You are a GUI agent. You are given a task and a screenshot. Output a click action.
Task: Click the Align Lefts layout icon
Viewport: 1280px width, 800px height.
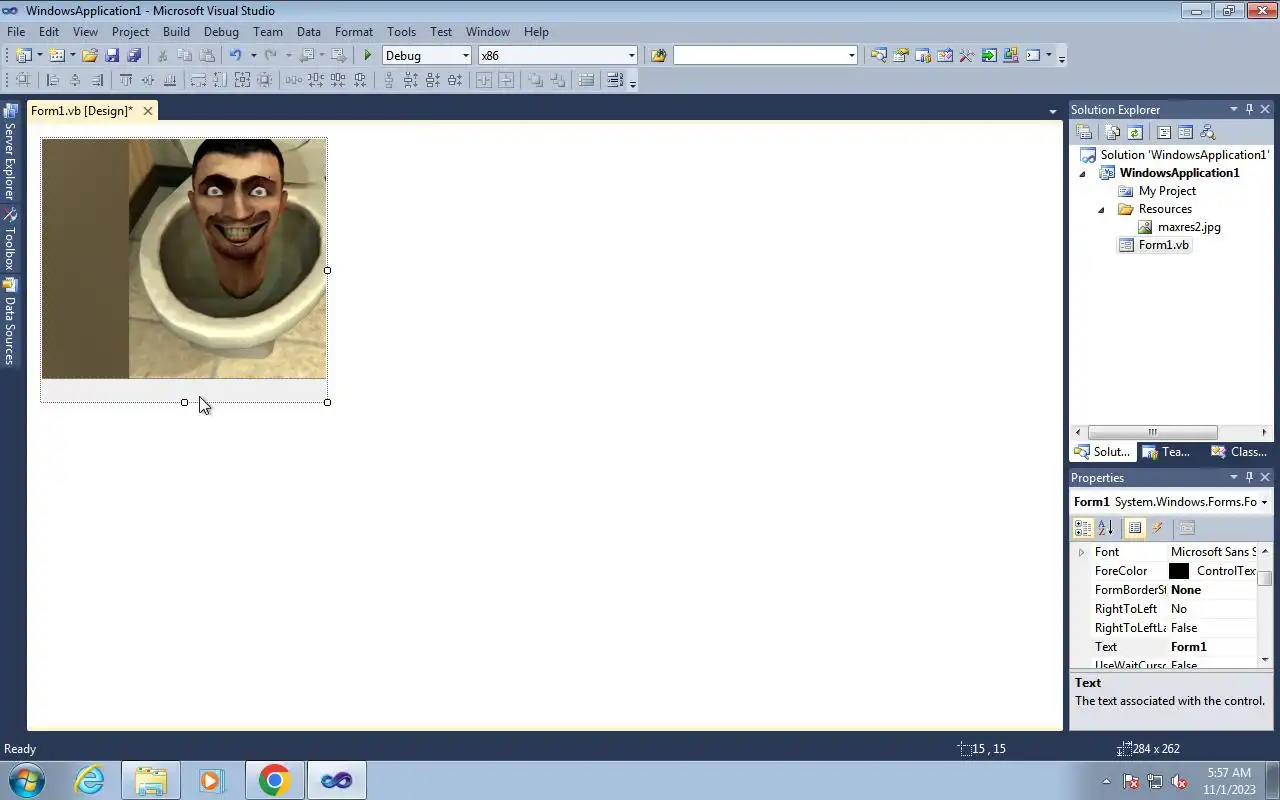(x=53, y=80)
